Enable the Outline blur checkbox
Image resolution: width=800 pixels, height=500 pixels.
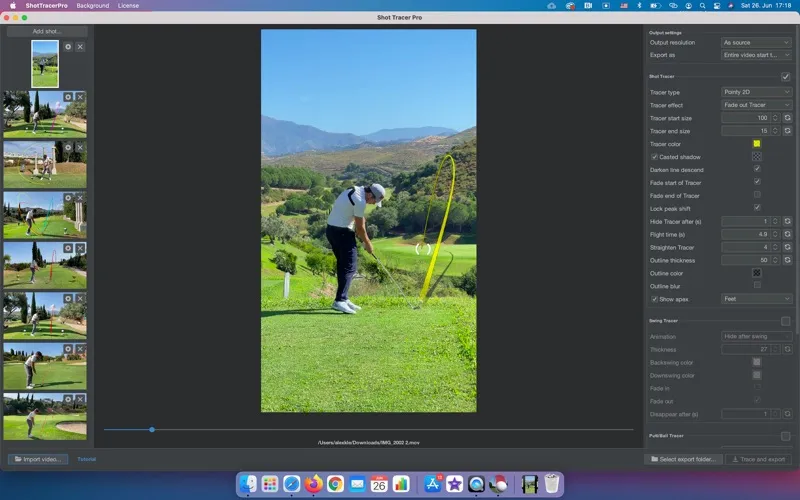point(757,285)
